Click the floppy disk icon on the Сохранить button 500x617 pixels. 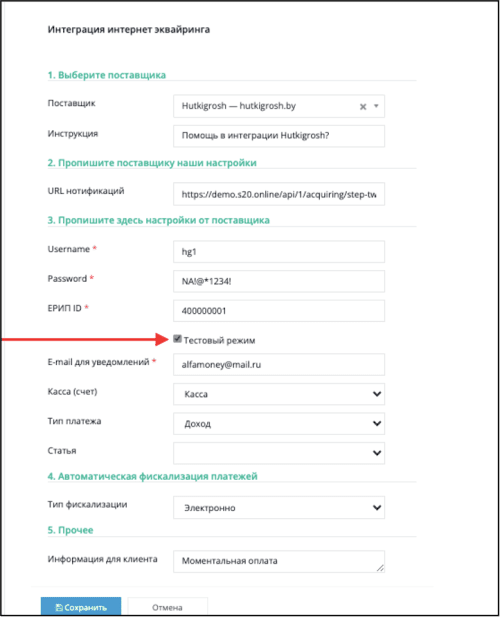click(59, 608)
